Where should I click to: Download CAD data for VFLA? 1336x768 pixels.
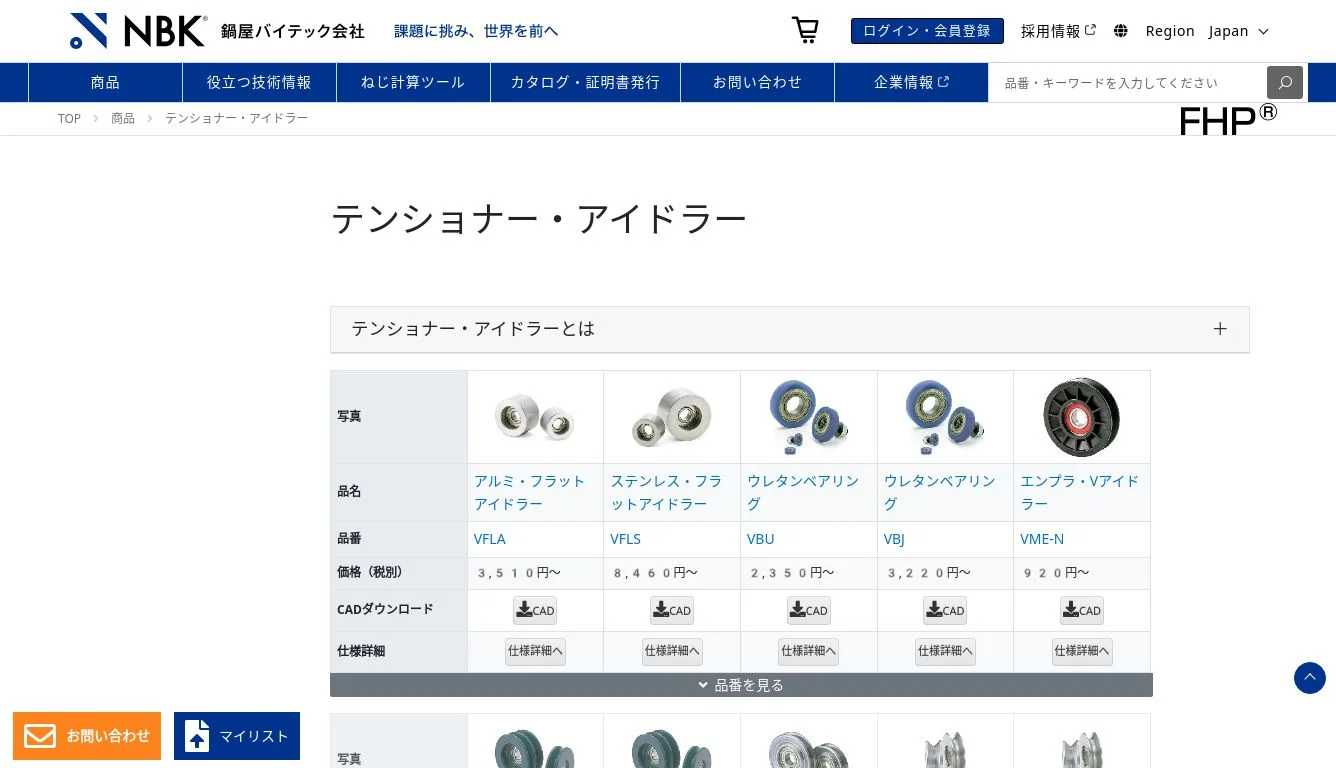pos(535,610)
